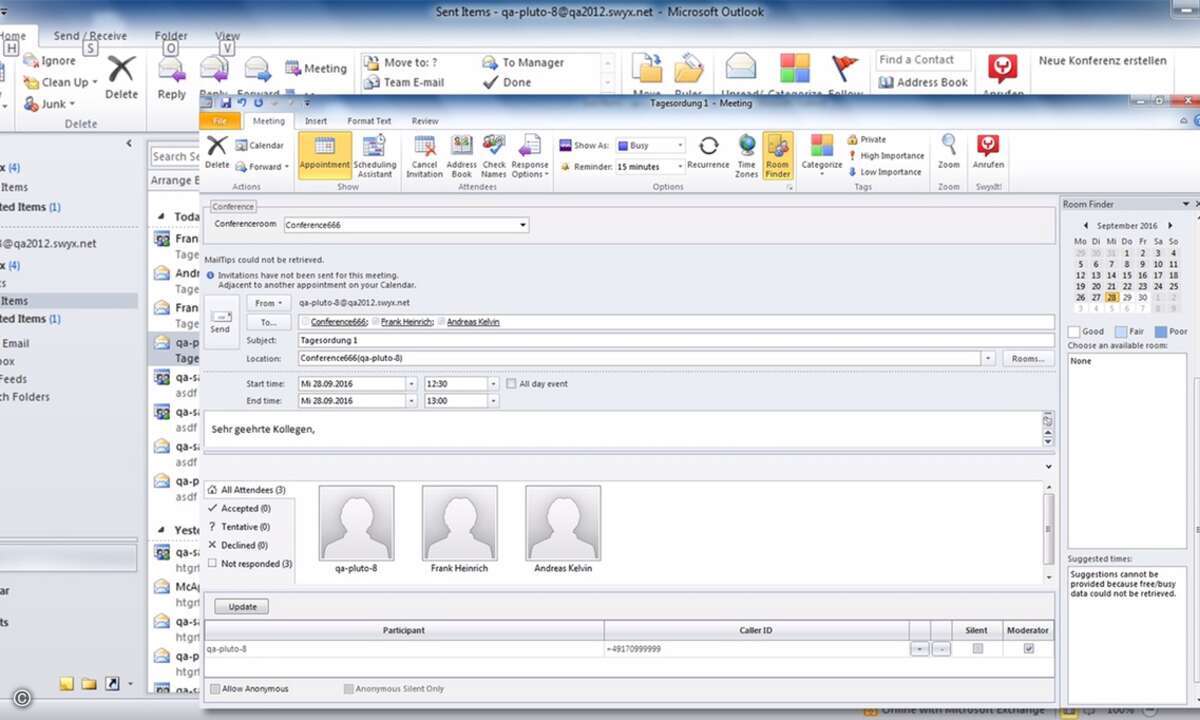Set High Importance for the meeting
The height and width of the screenshot is (720, 1200).
(x=885, y=156)
